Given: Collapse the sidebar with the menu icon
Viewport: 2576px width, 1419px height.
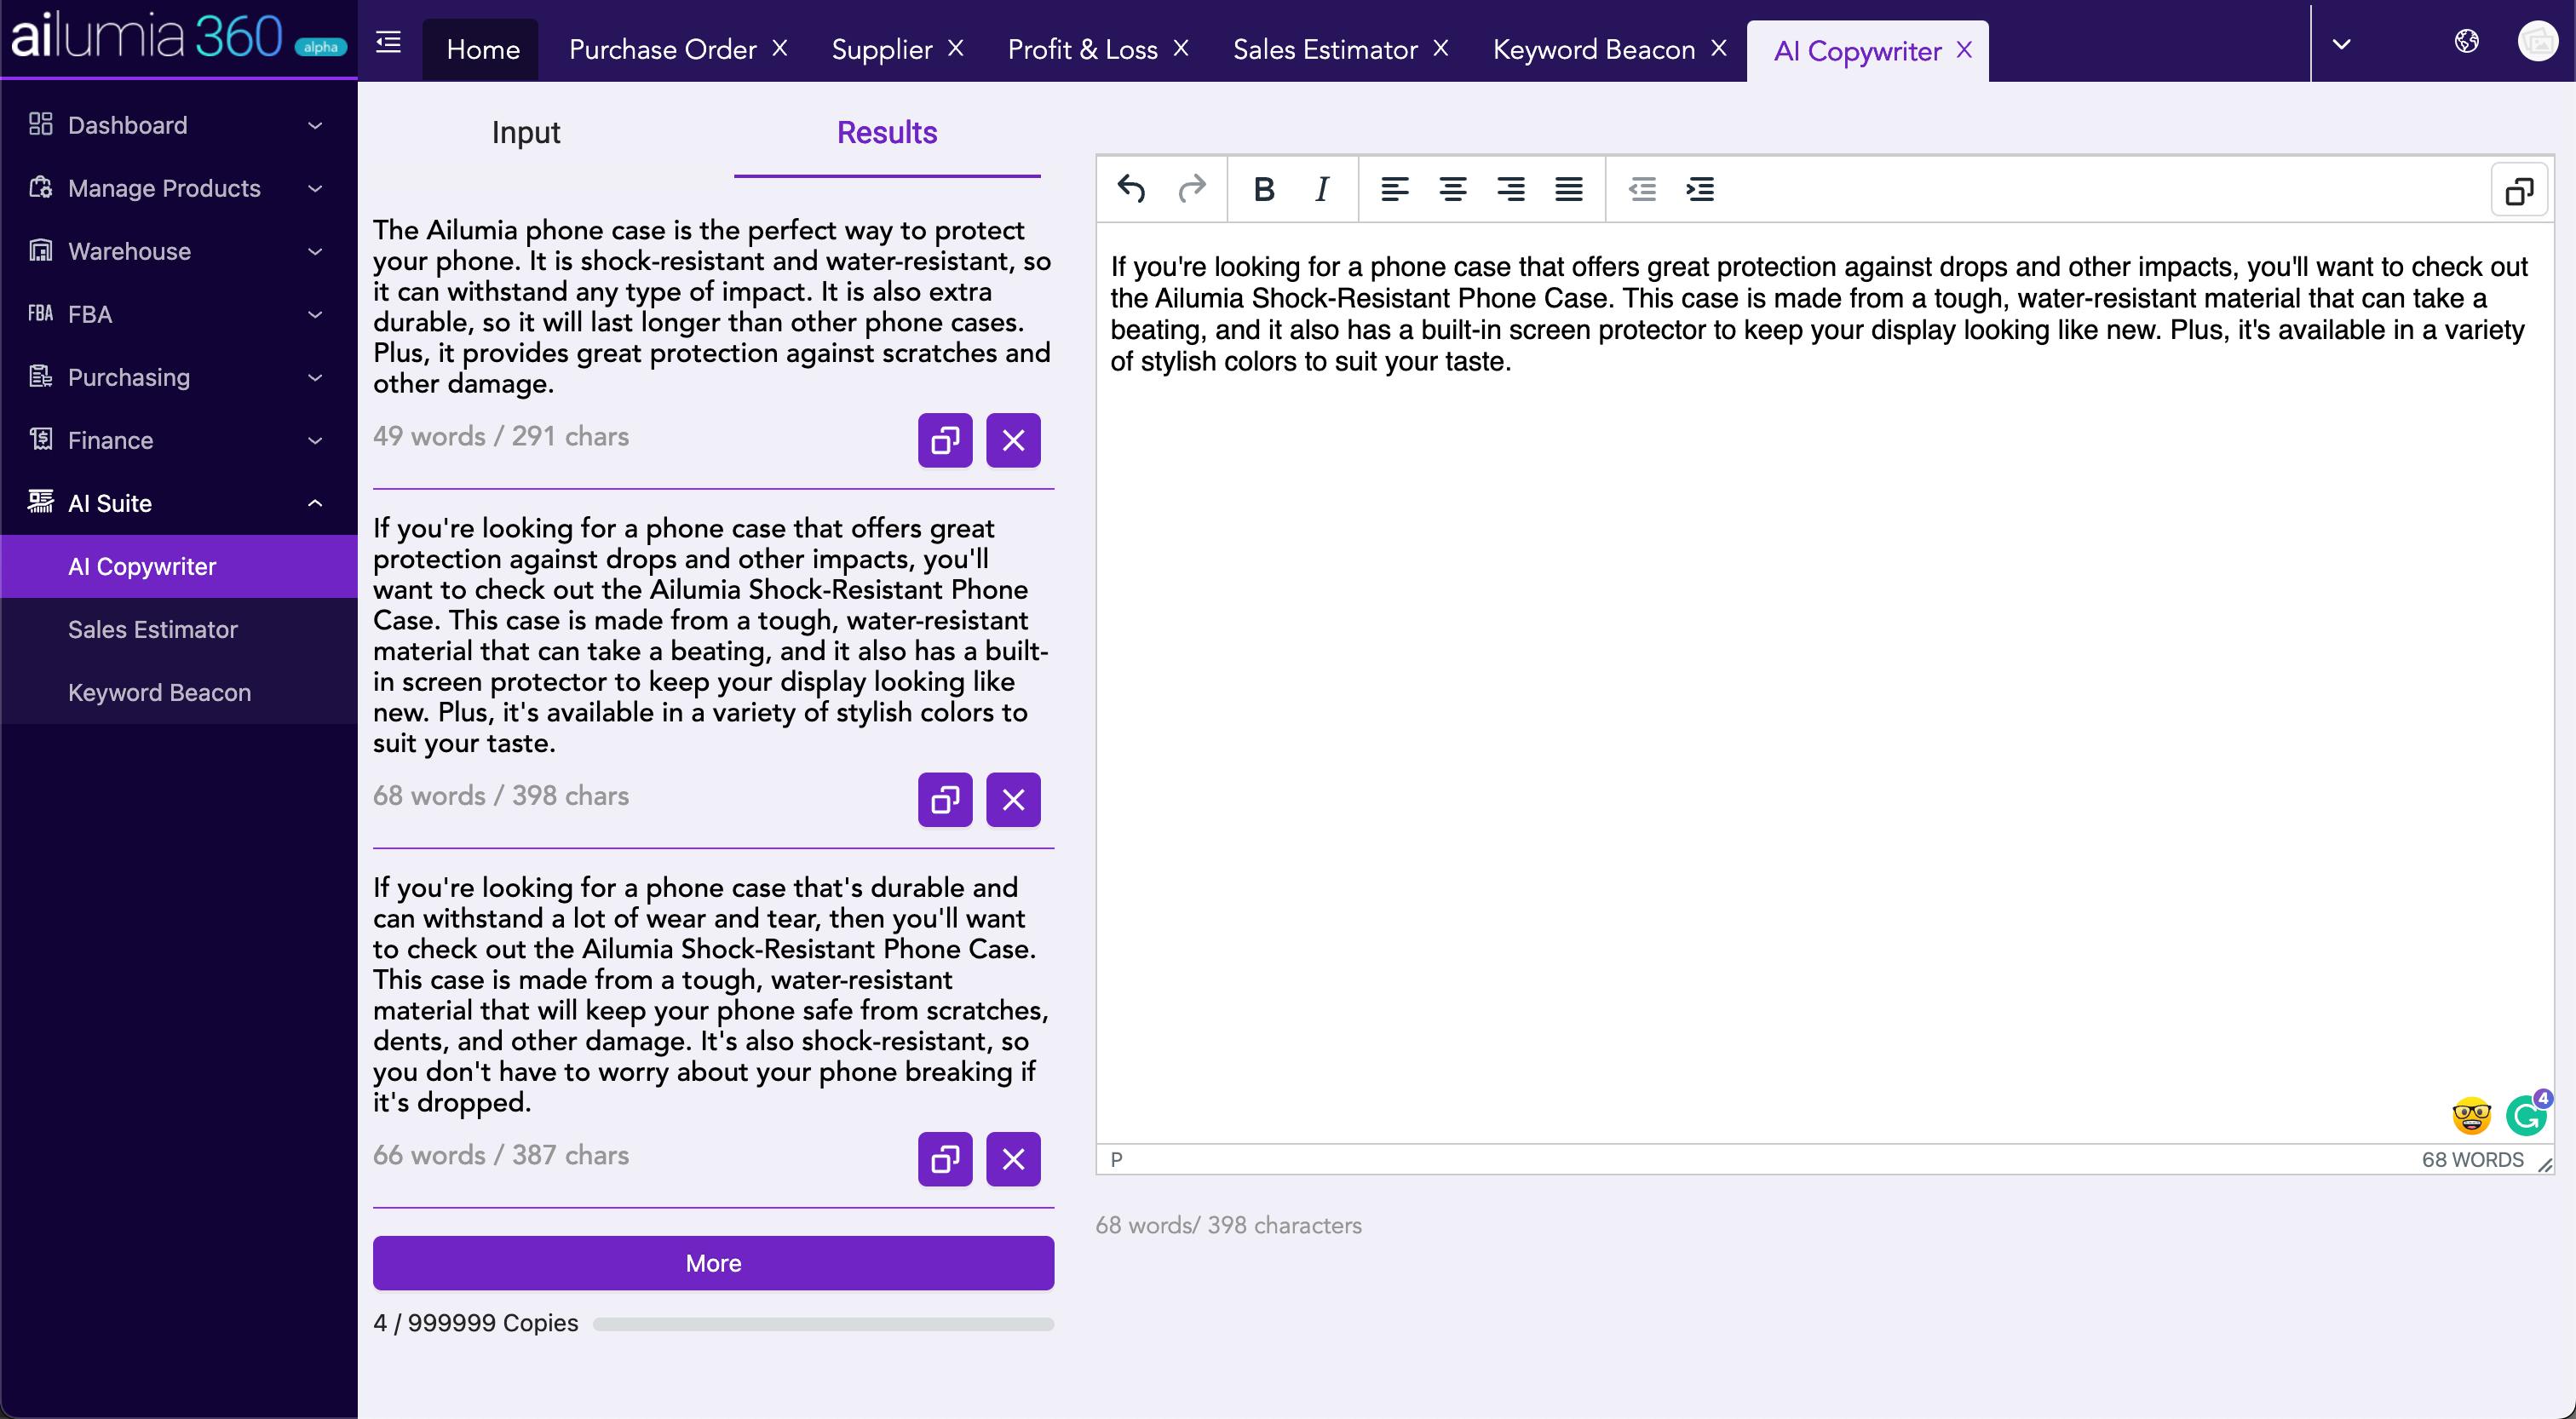Looking at the screenshot, I should (x=388, y=42).
